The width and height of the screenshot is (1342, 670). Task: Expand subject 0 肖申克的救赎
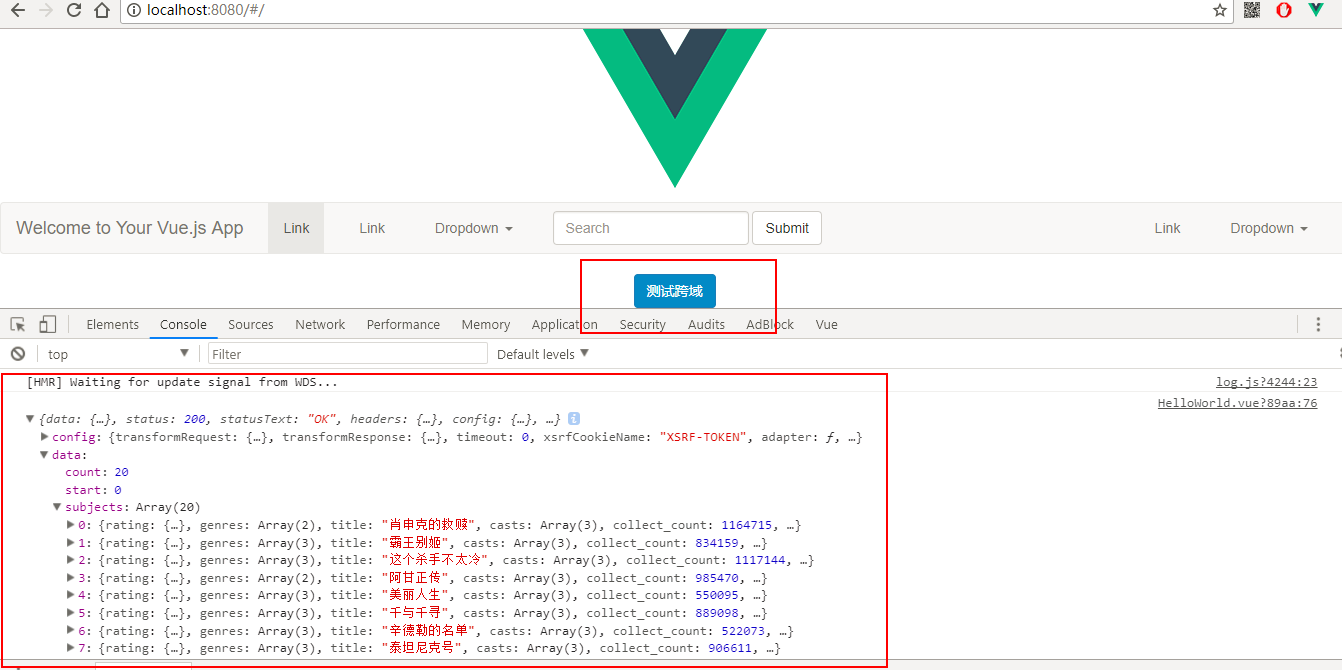tap(70, 525)
